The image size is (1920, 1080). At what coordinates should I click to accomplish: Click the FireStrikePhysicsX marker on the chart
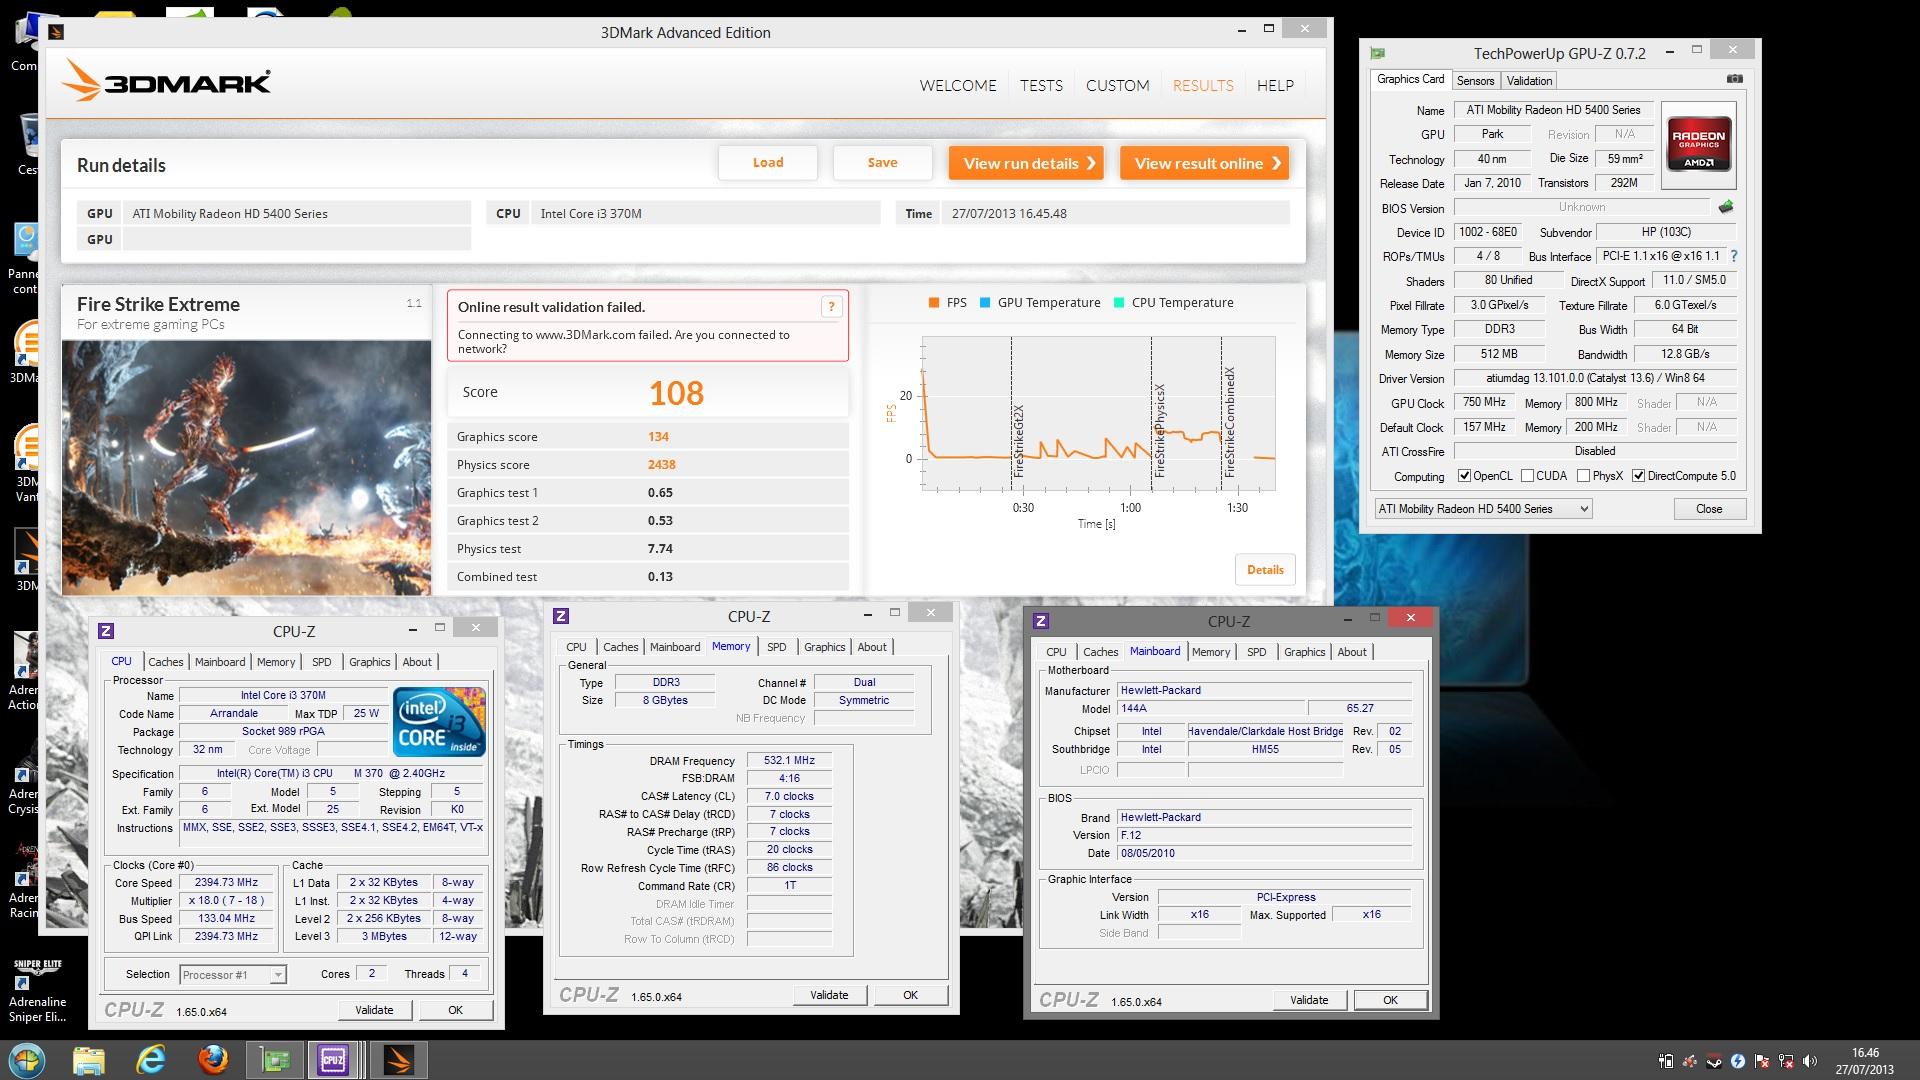click(1160, 430)
